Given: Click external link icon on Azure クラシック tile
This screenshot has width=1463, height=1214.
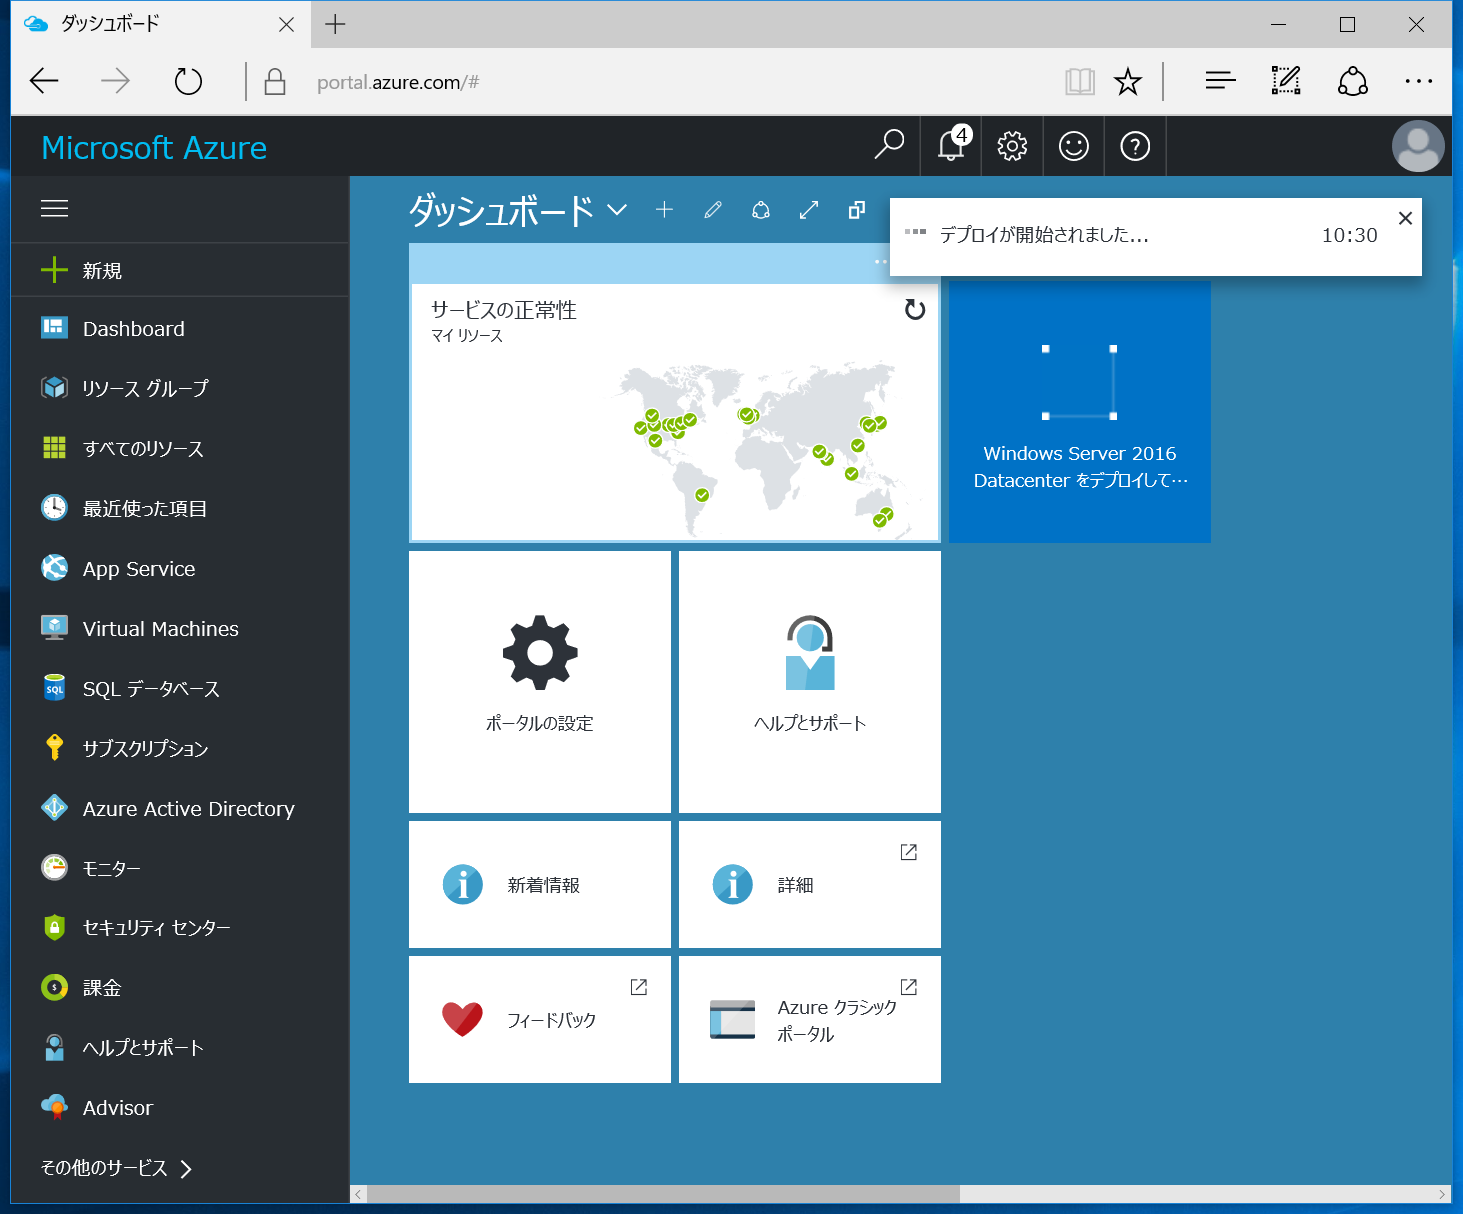Looking at the screenshot, I should pyautogui.click(x=909, y=987).
